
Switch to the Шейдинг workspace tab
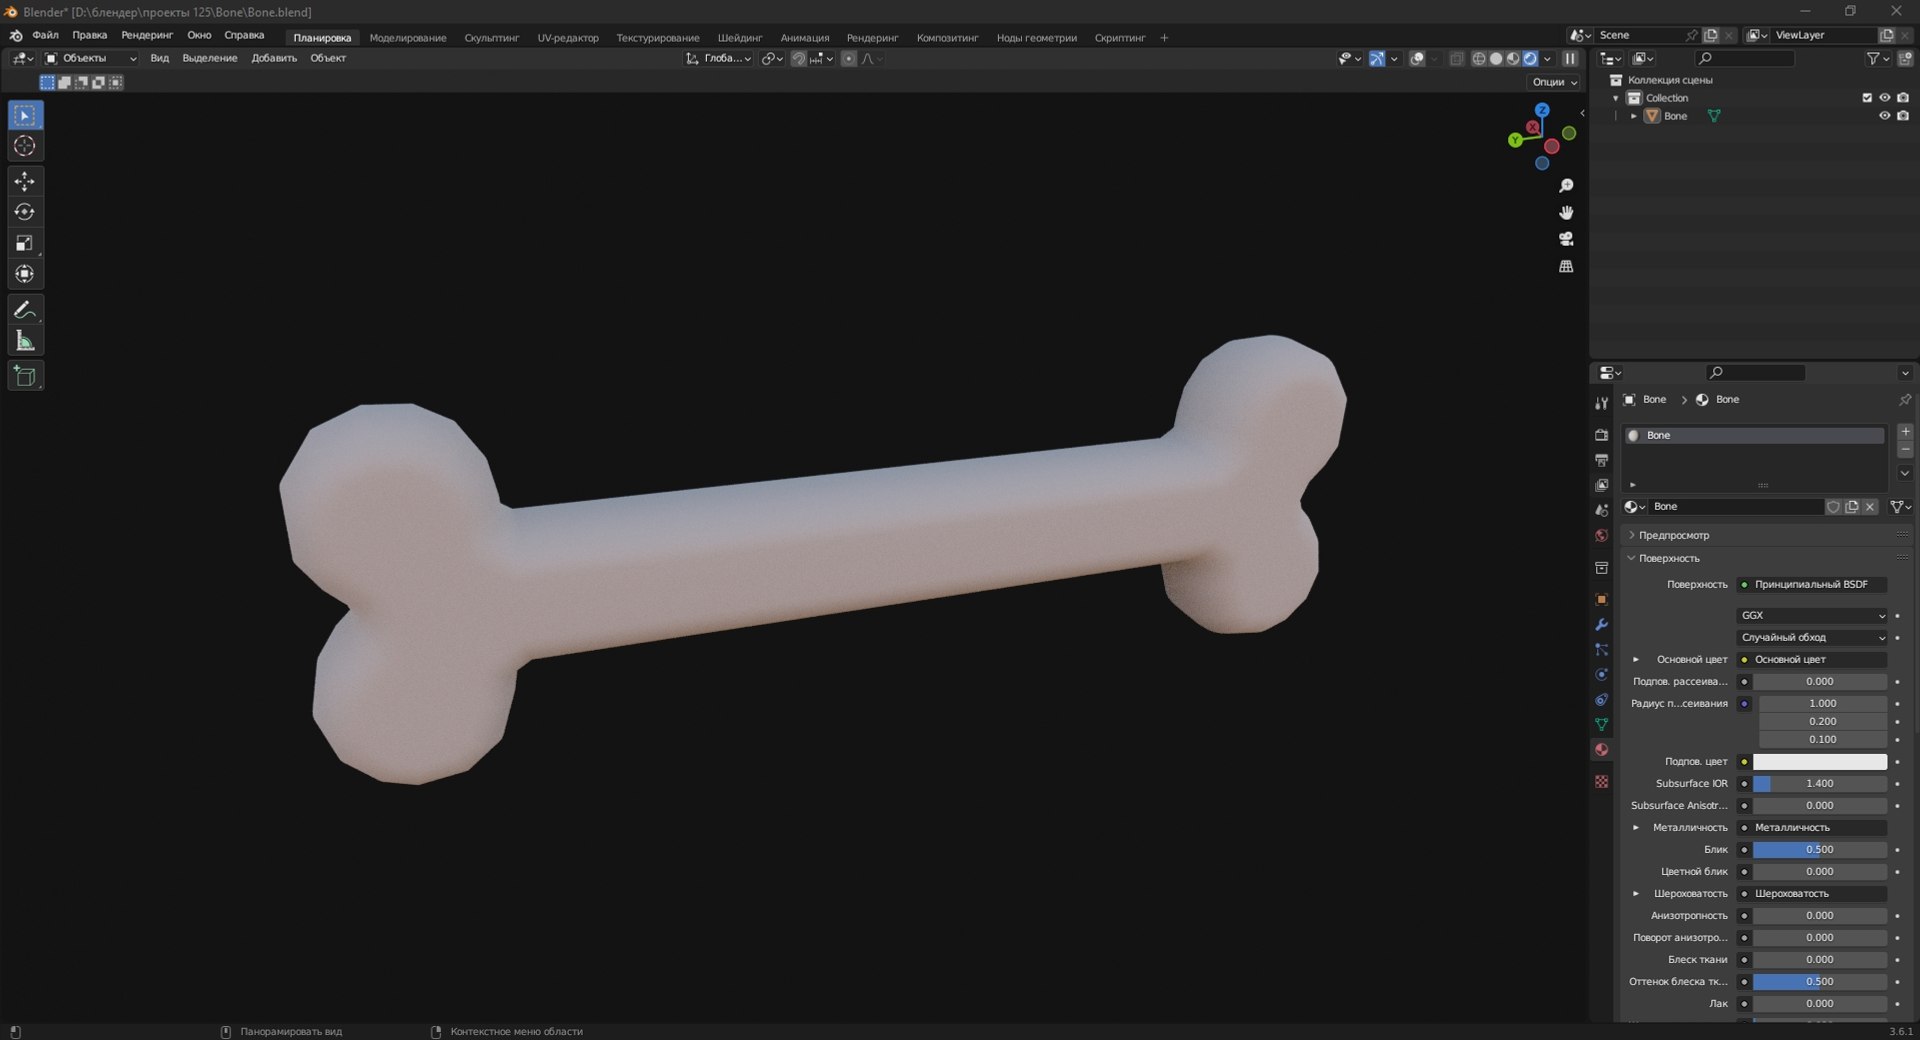coord(740,38)
